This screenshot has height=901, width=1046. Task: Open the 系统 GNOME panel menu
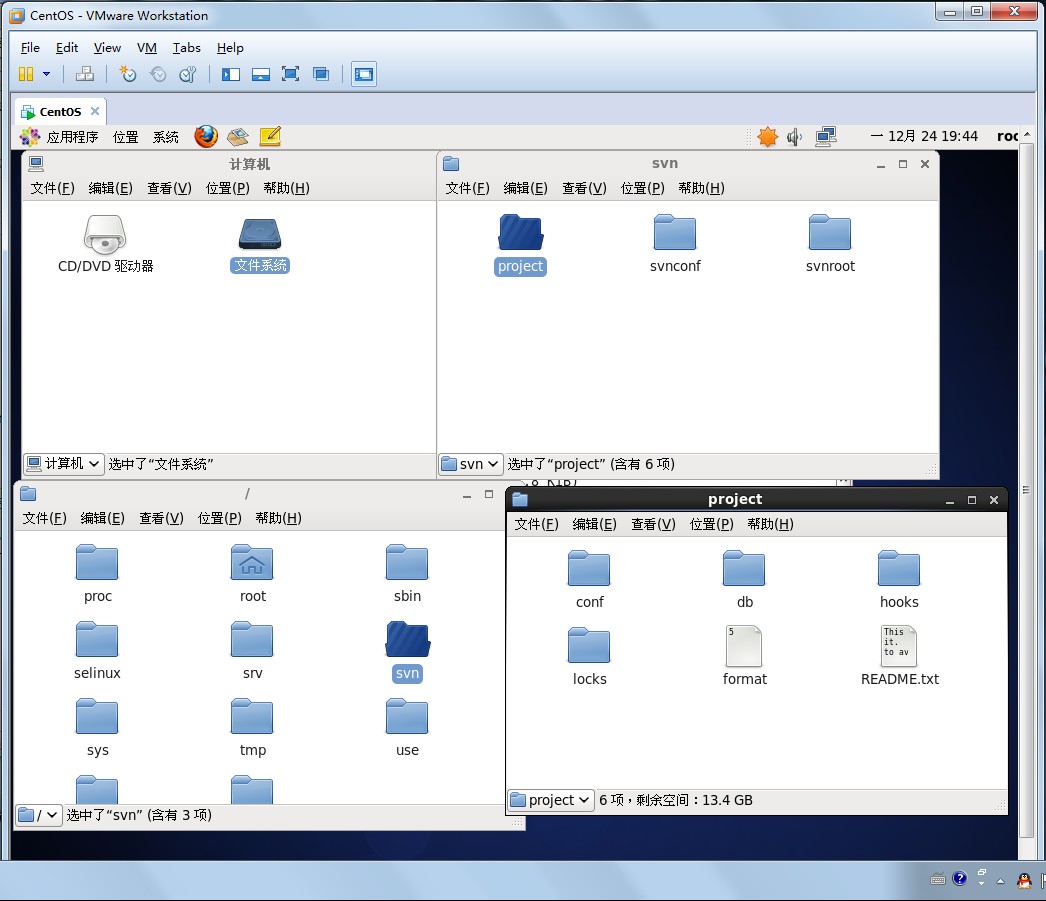point(165,137)
